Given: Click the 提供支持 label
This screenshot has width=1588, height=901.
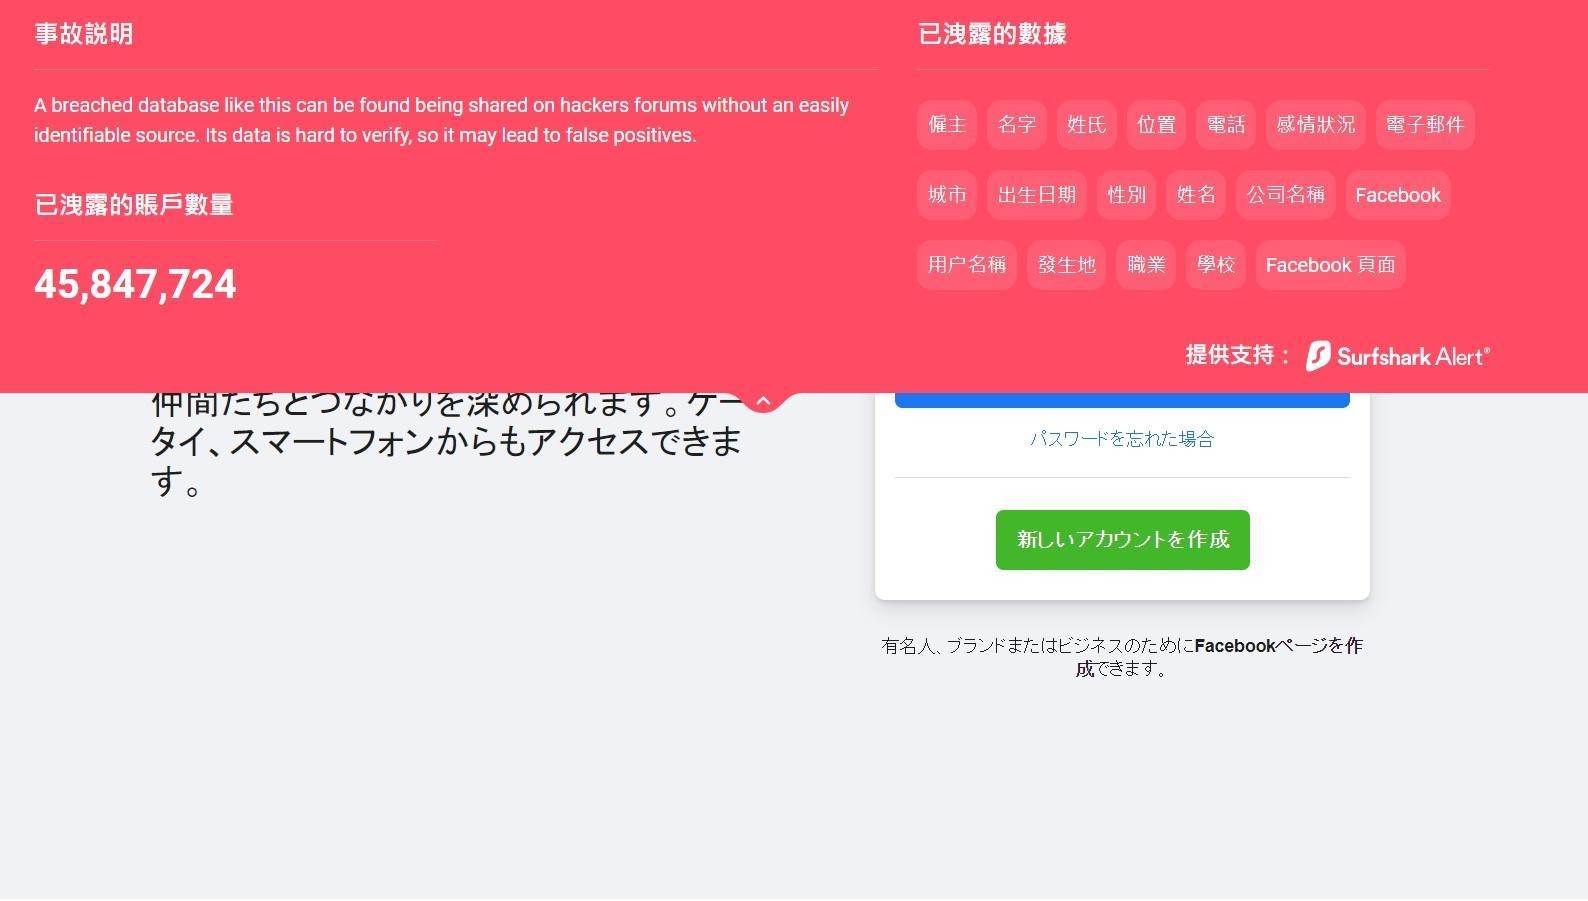Looking at the screenshot, I should click(x=1237, y=355).
